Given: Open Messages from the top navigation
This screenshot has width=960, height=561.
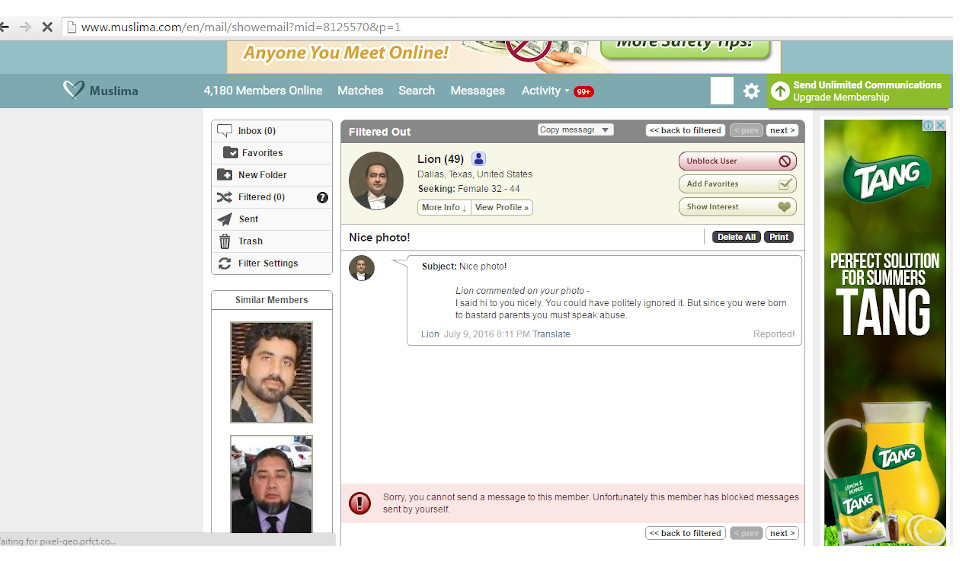Looking at the screenshot, I should tap(477, 90).
